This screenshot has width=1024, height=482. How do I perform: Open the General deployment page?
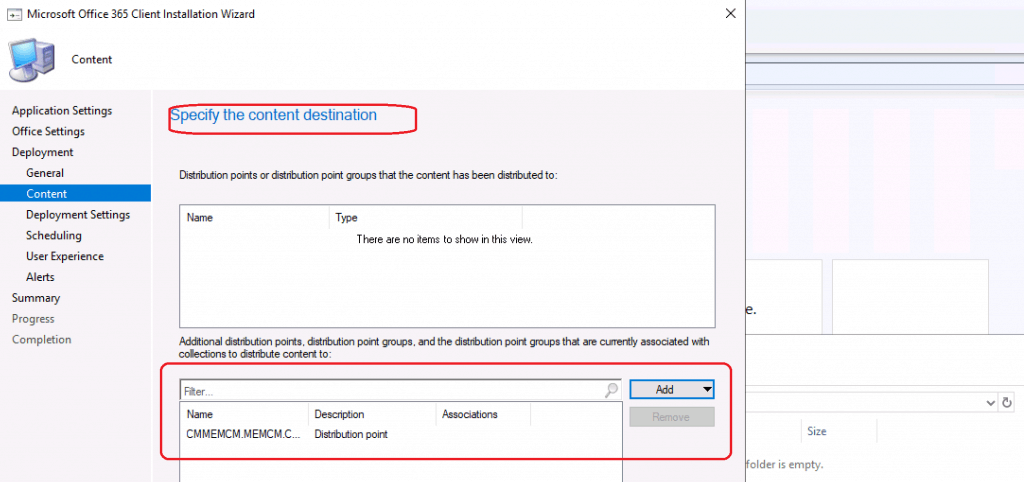coord(45,173)
